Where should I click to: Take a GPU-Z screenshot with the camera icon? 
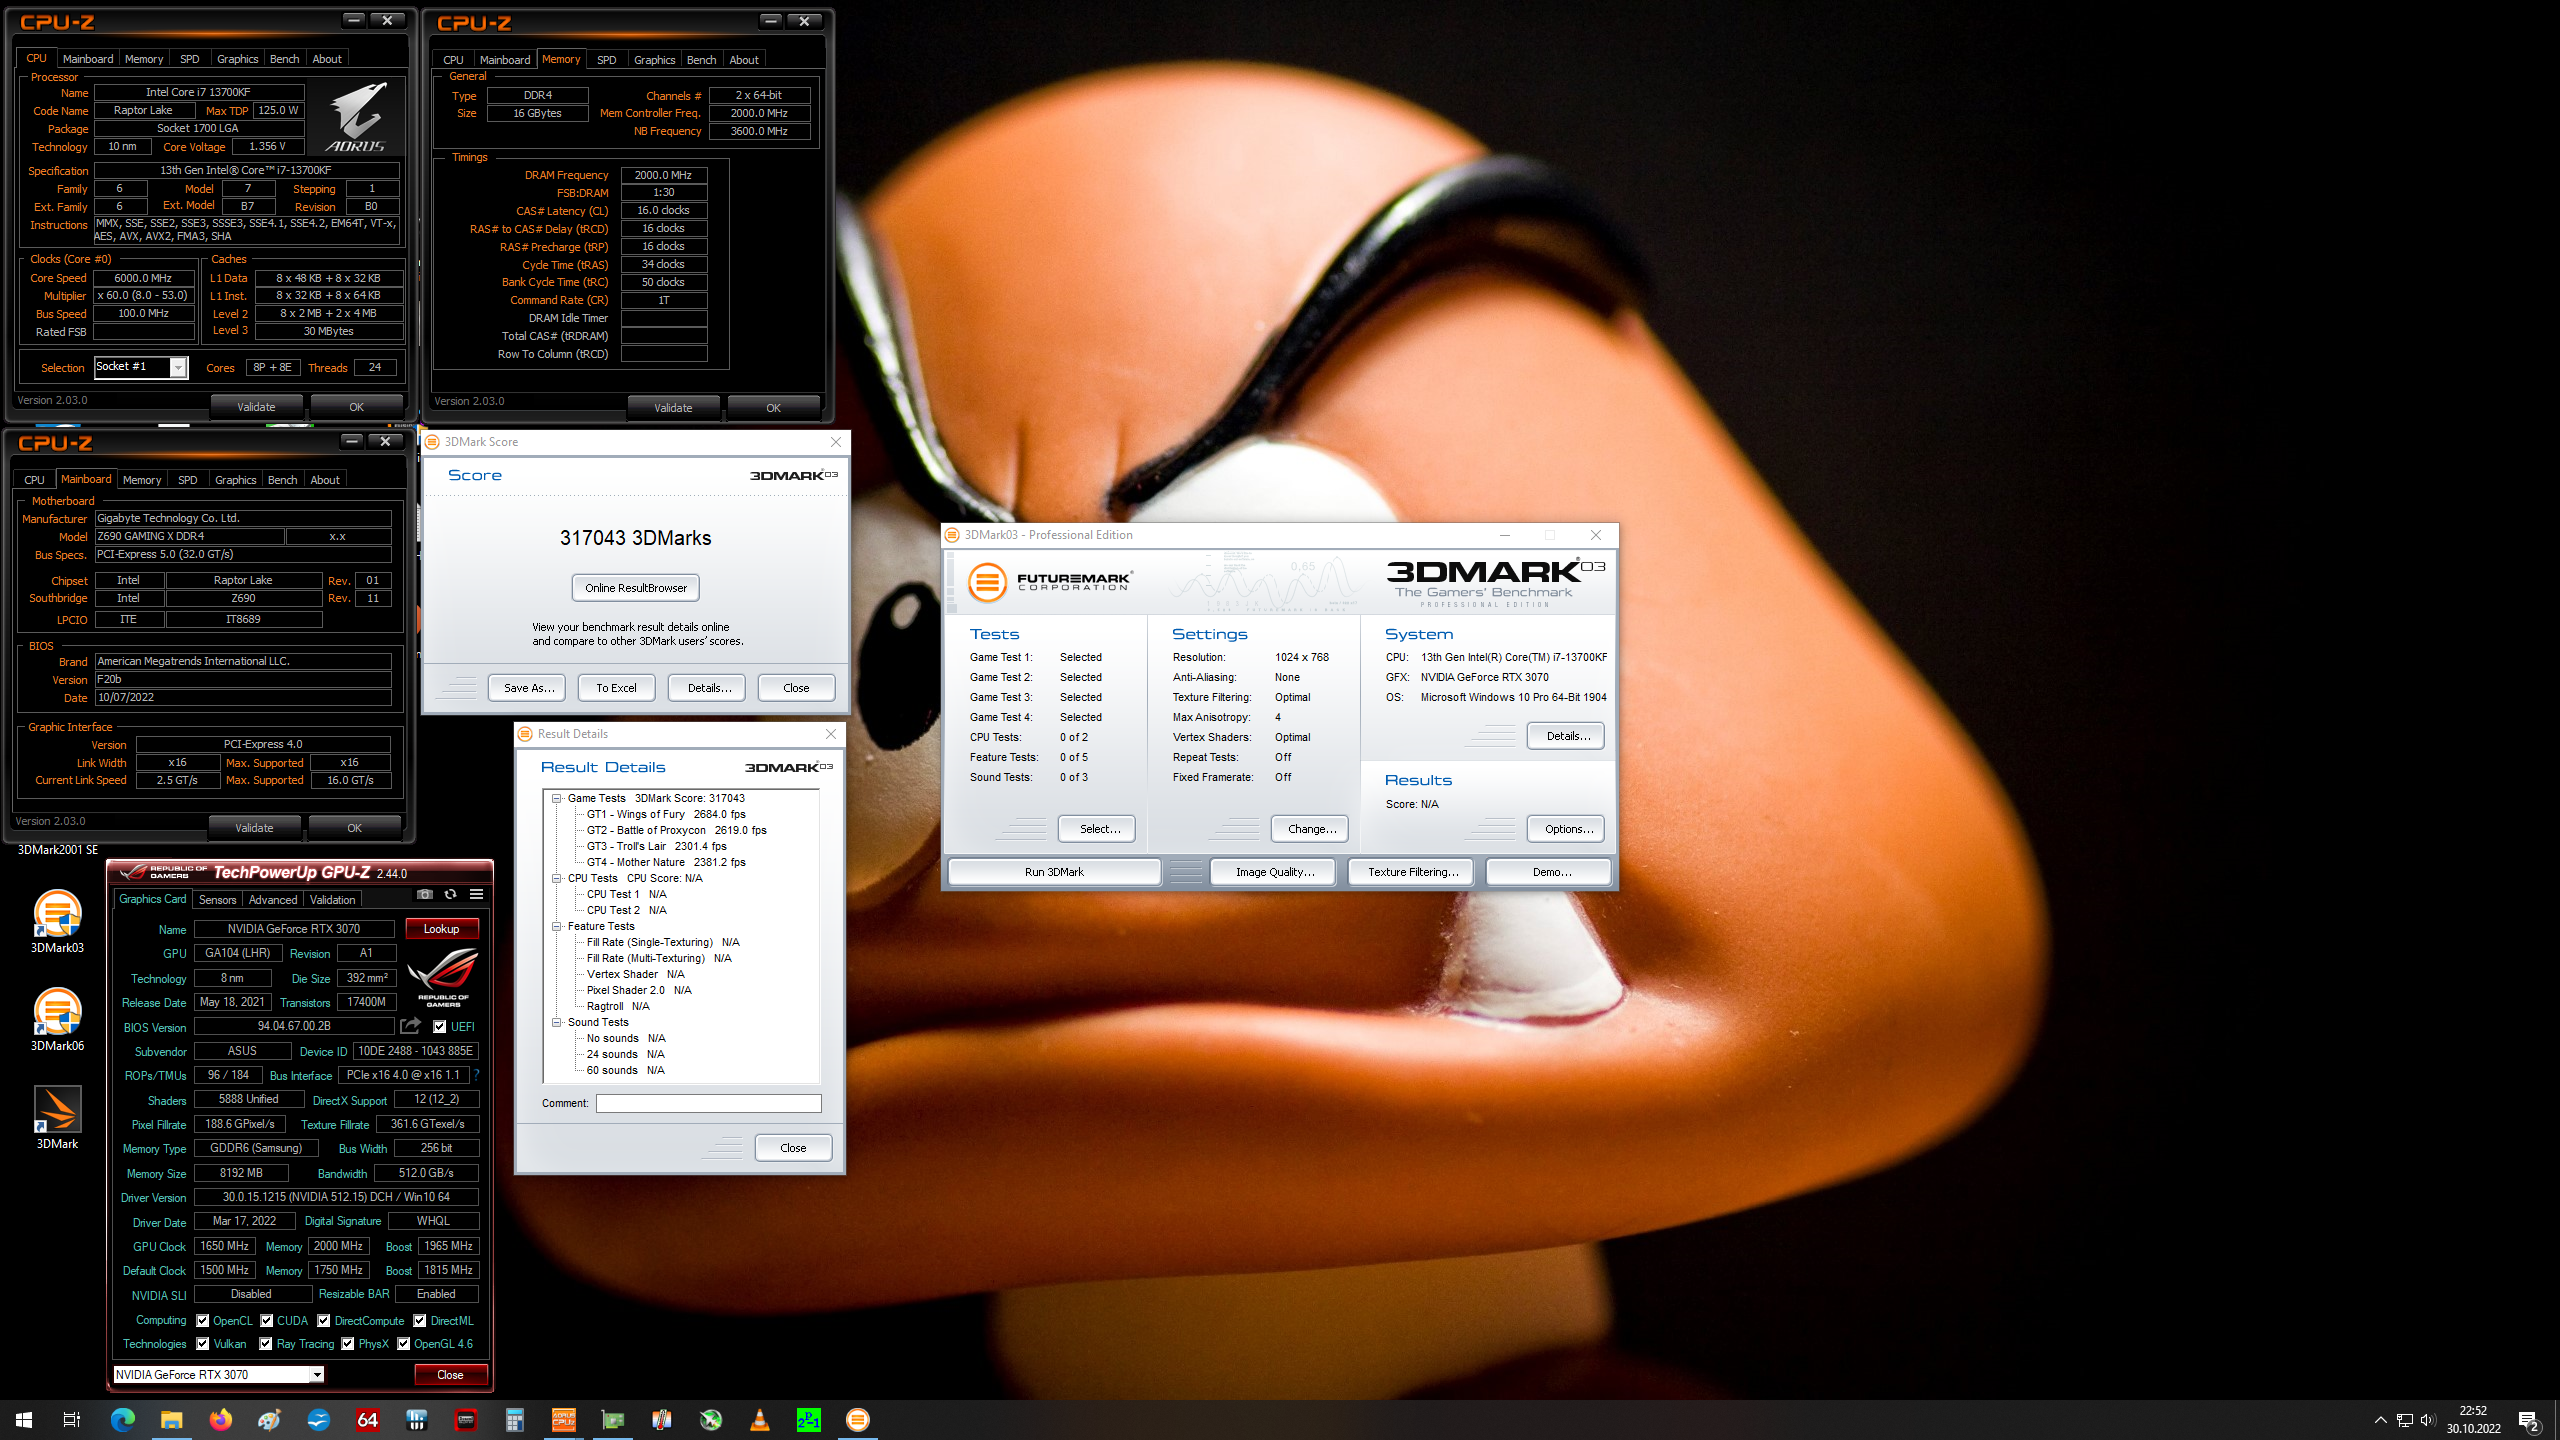pyautogui.click(x=425, y=894)
